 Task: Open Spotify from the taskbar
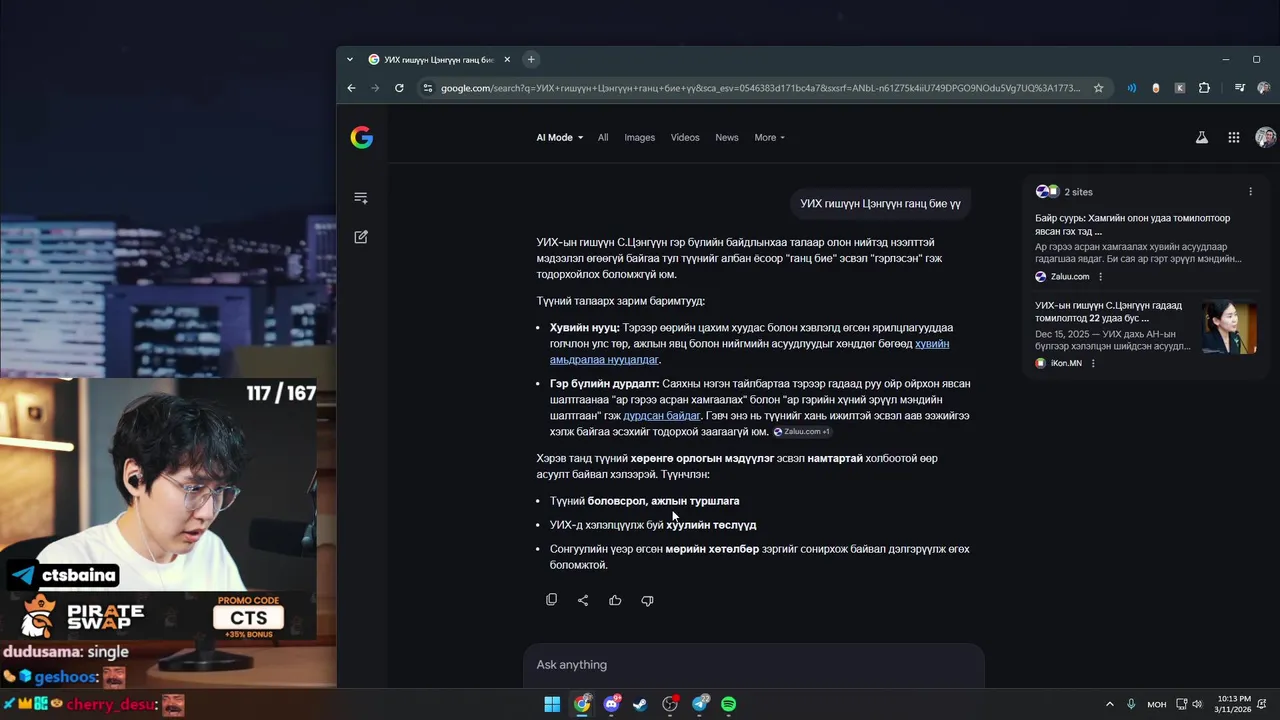pos(729,704)
